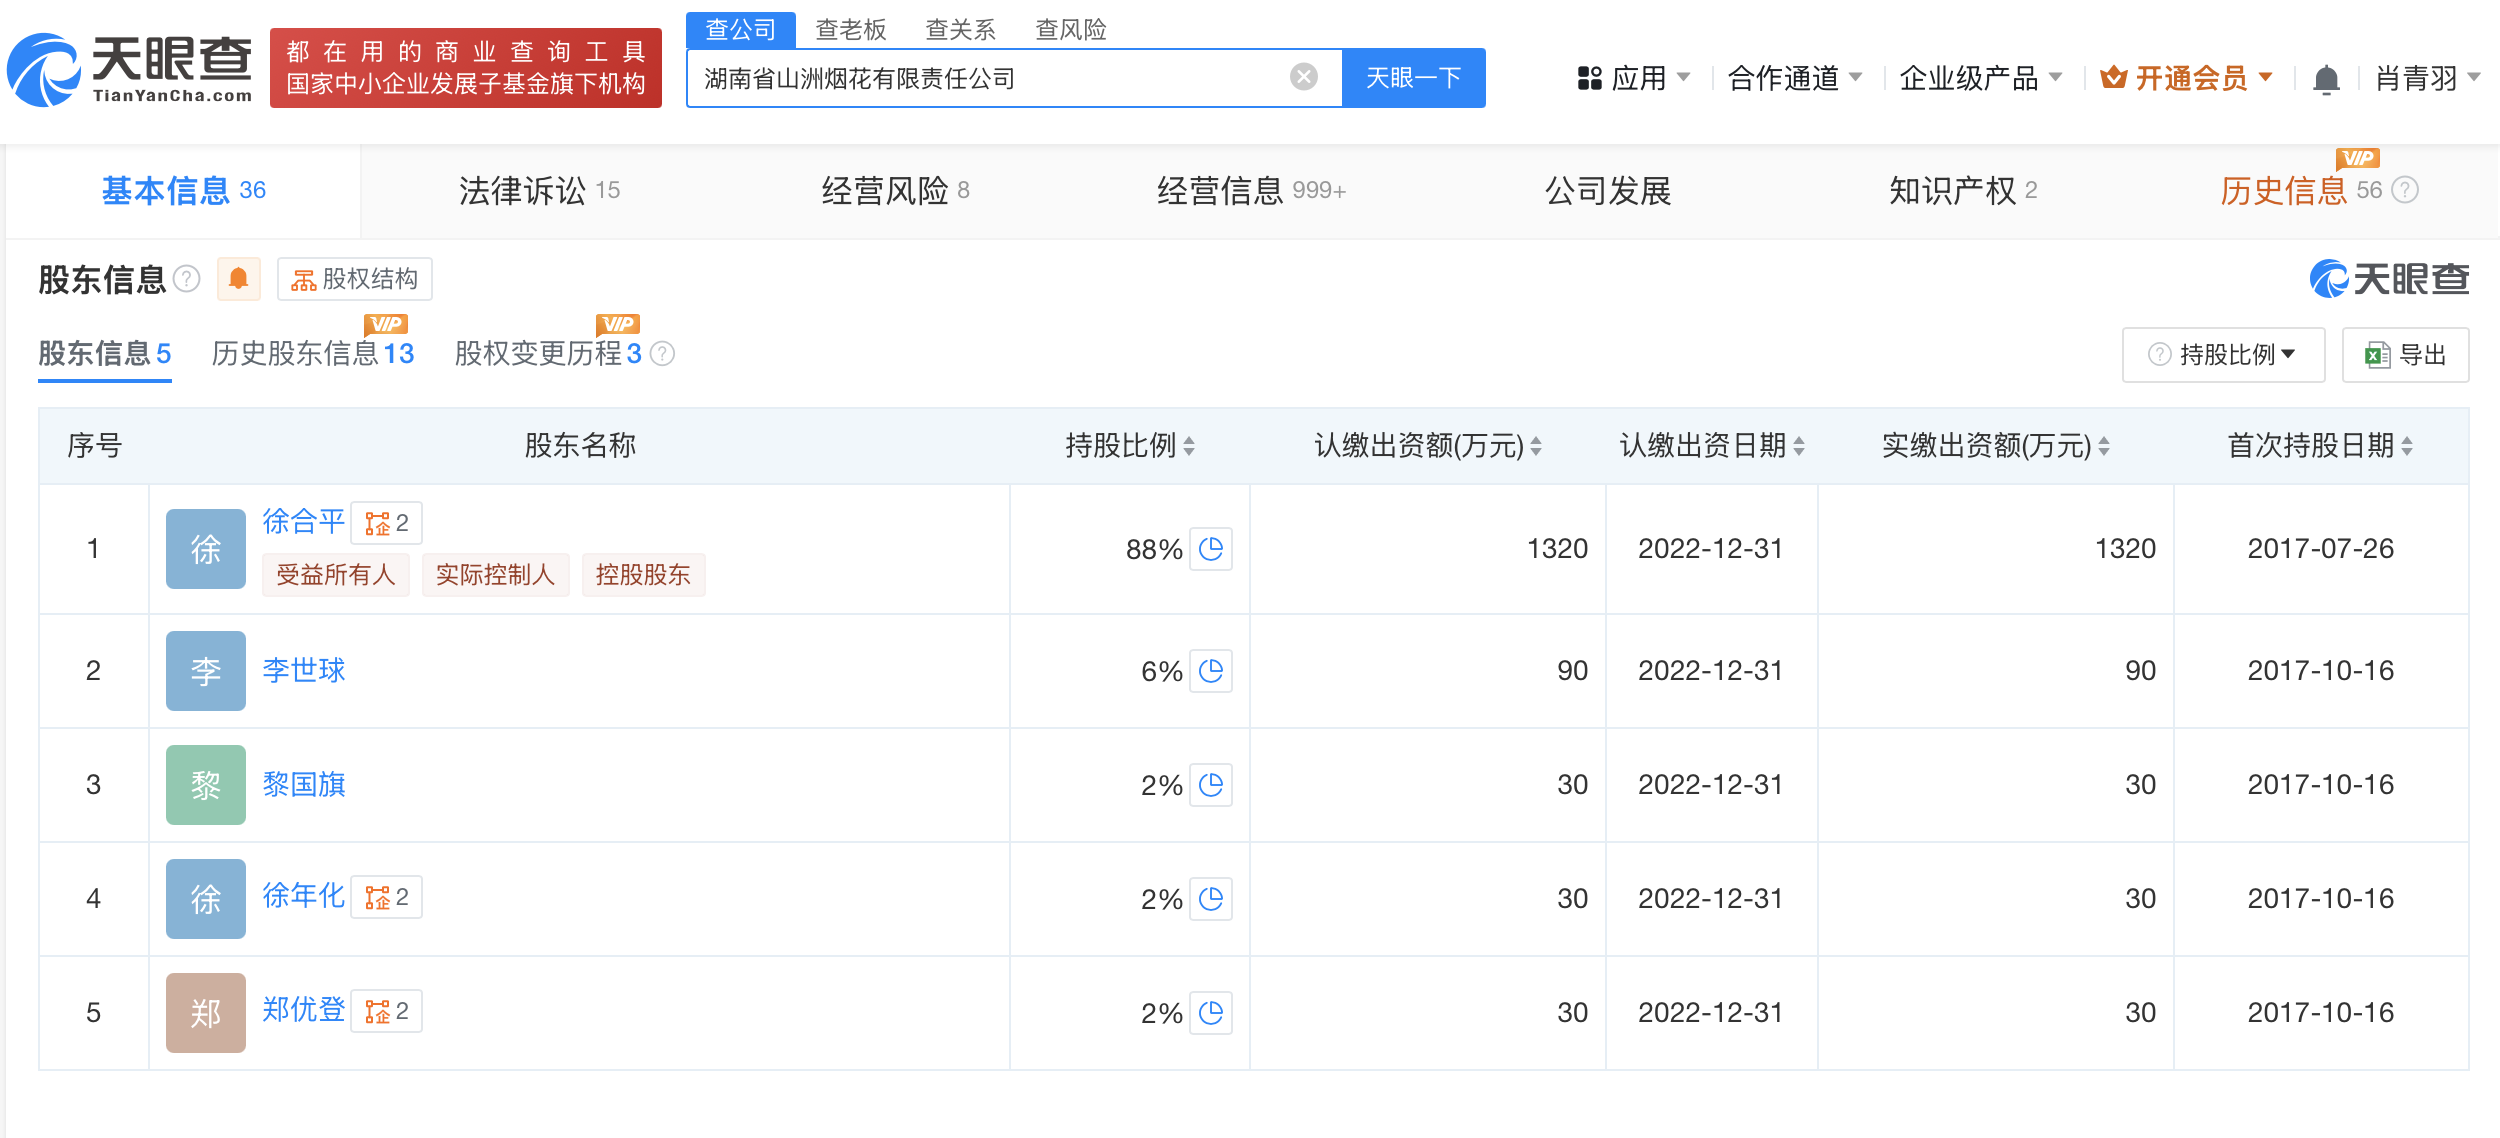Sort table by 持股比例 column arrows

click(1189, 446)
